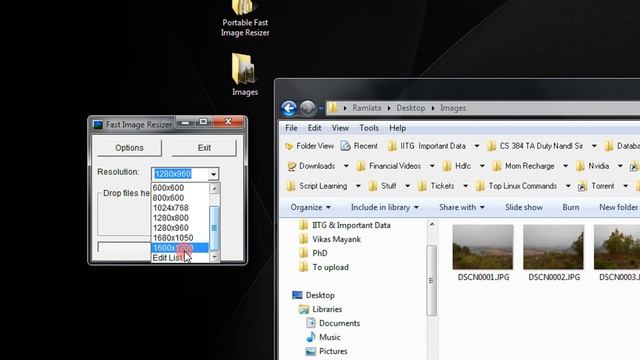The width and height of the screenshot is (640, 360).
Task: Open the Images folder on the desktop
Action: 244,75
